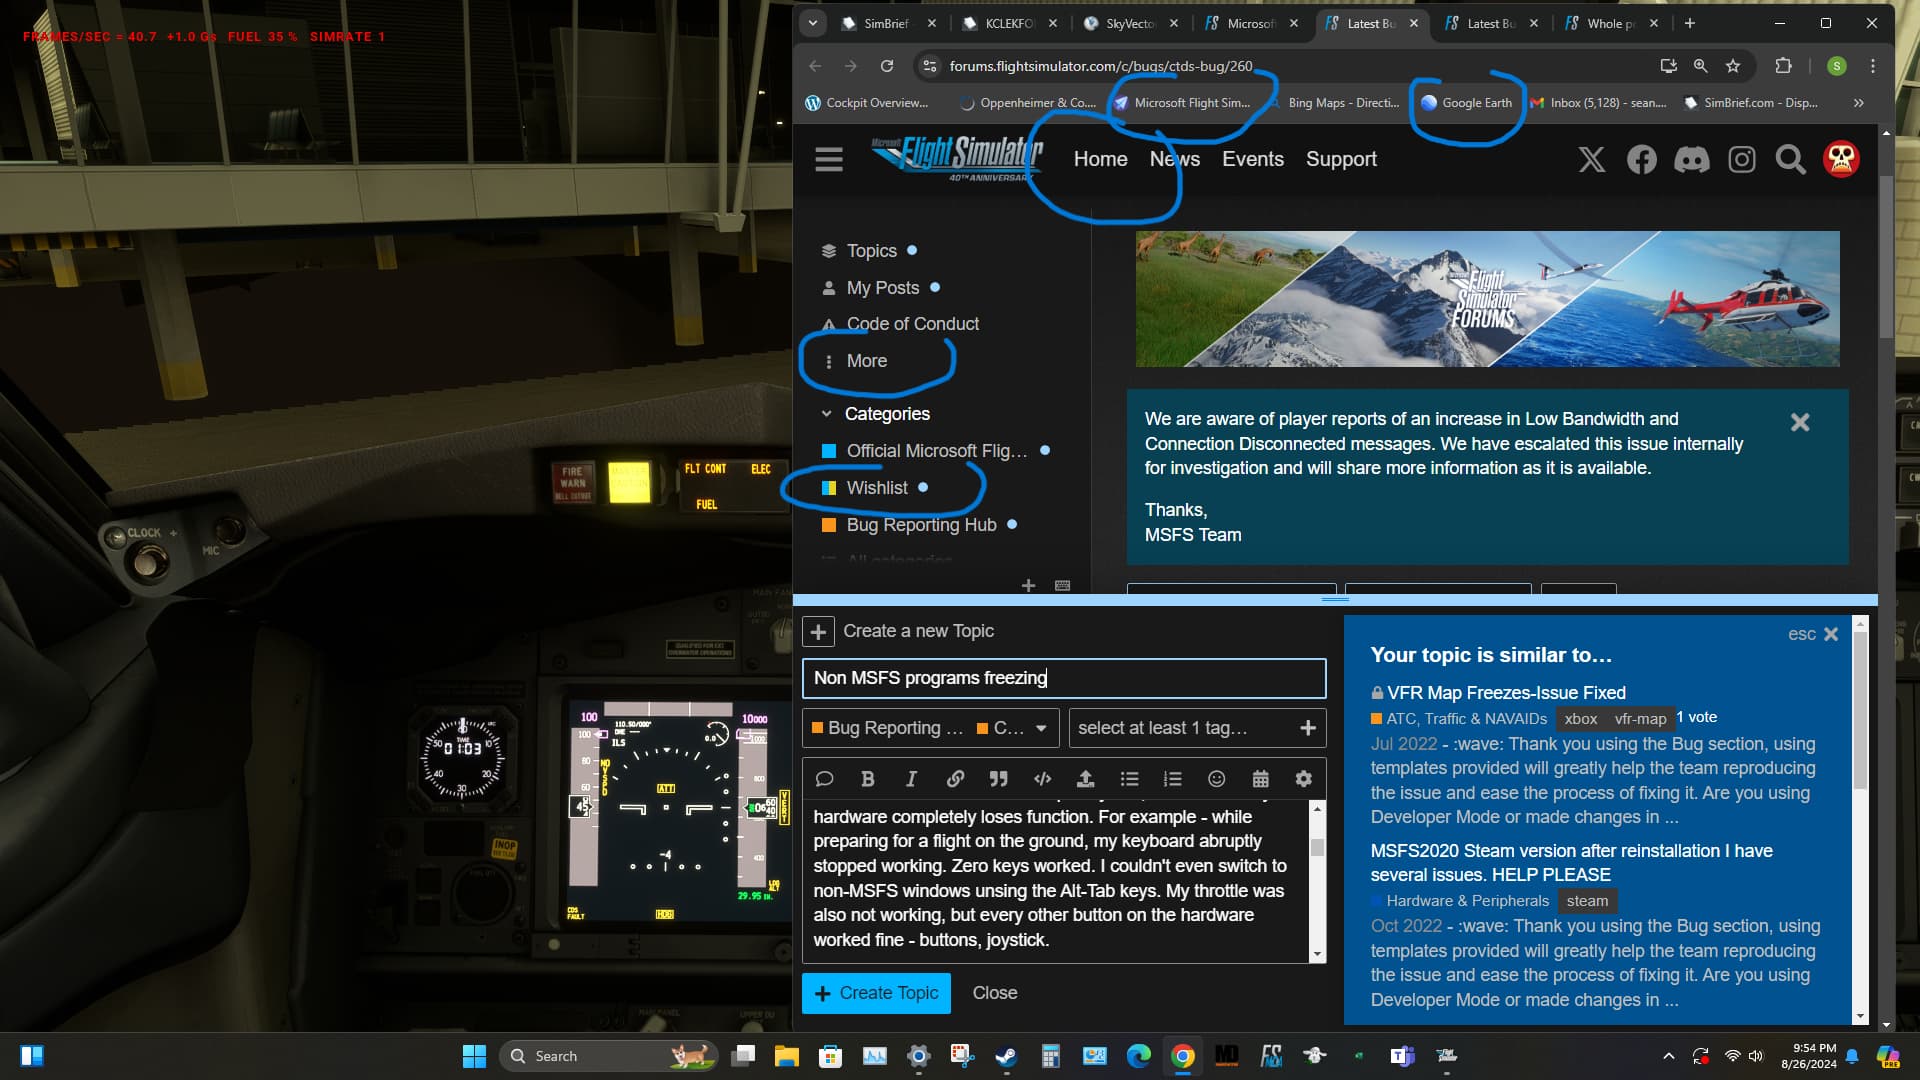The width and height of the screenshot is (1920, 1080).
Task: Open the Discord link in the forum header
Action: coord(1691,160)
